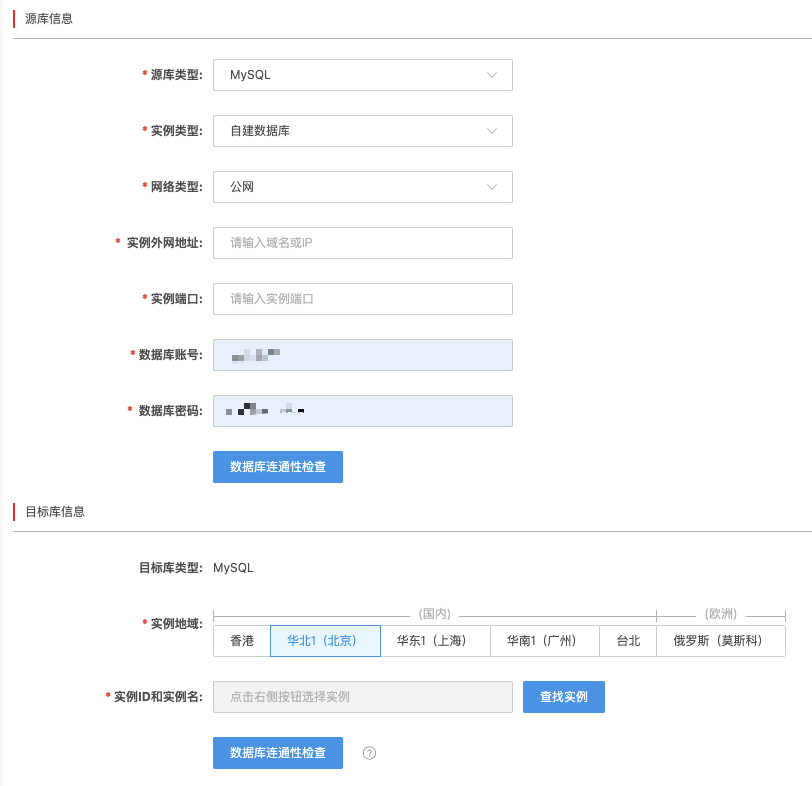Run 数据库连通性检查 under 目标库信息
The image size is (812, 786).
[277, 753]
